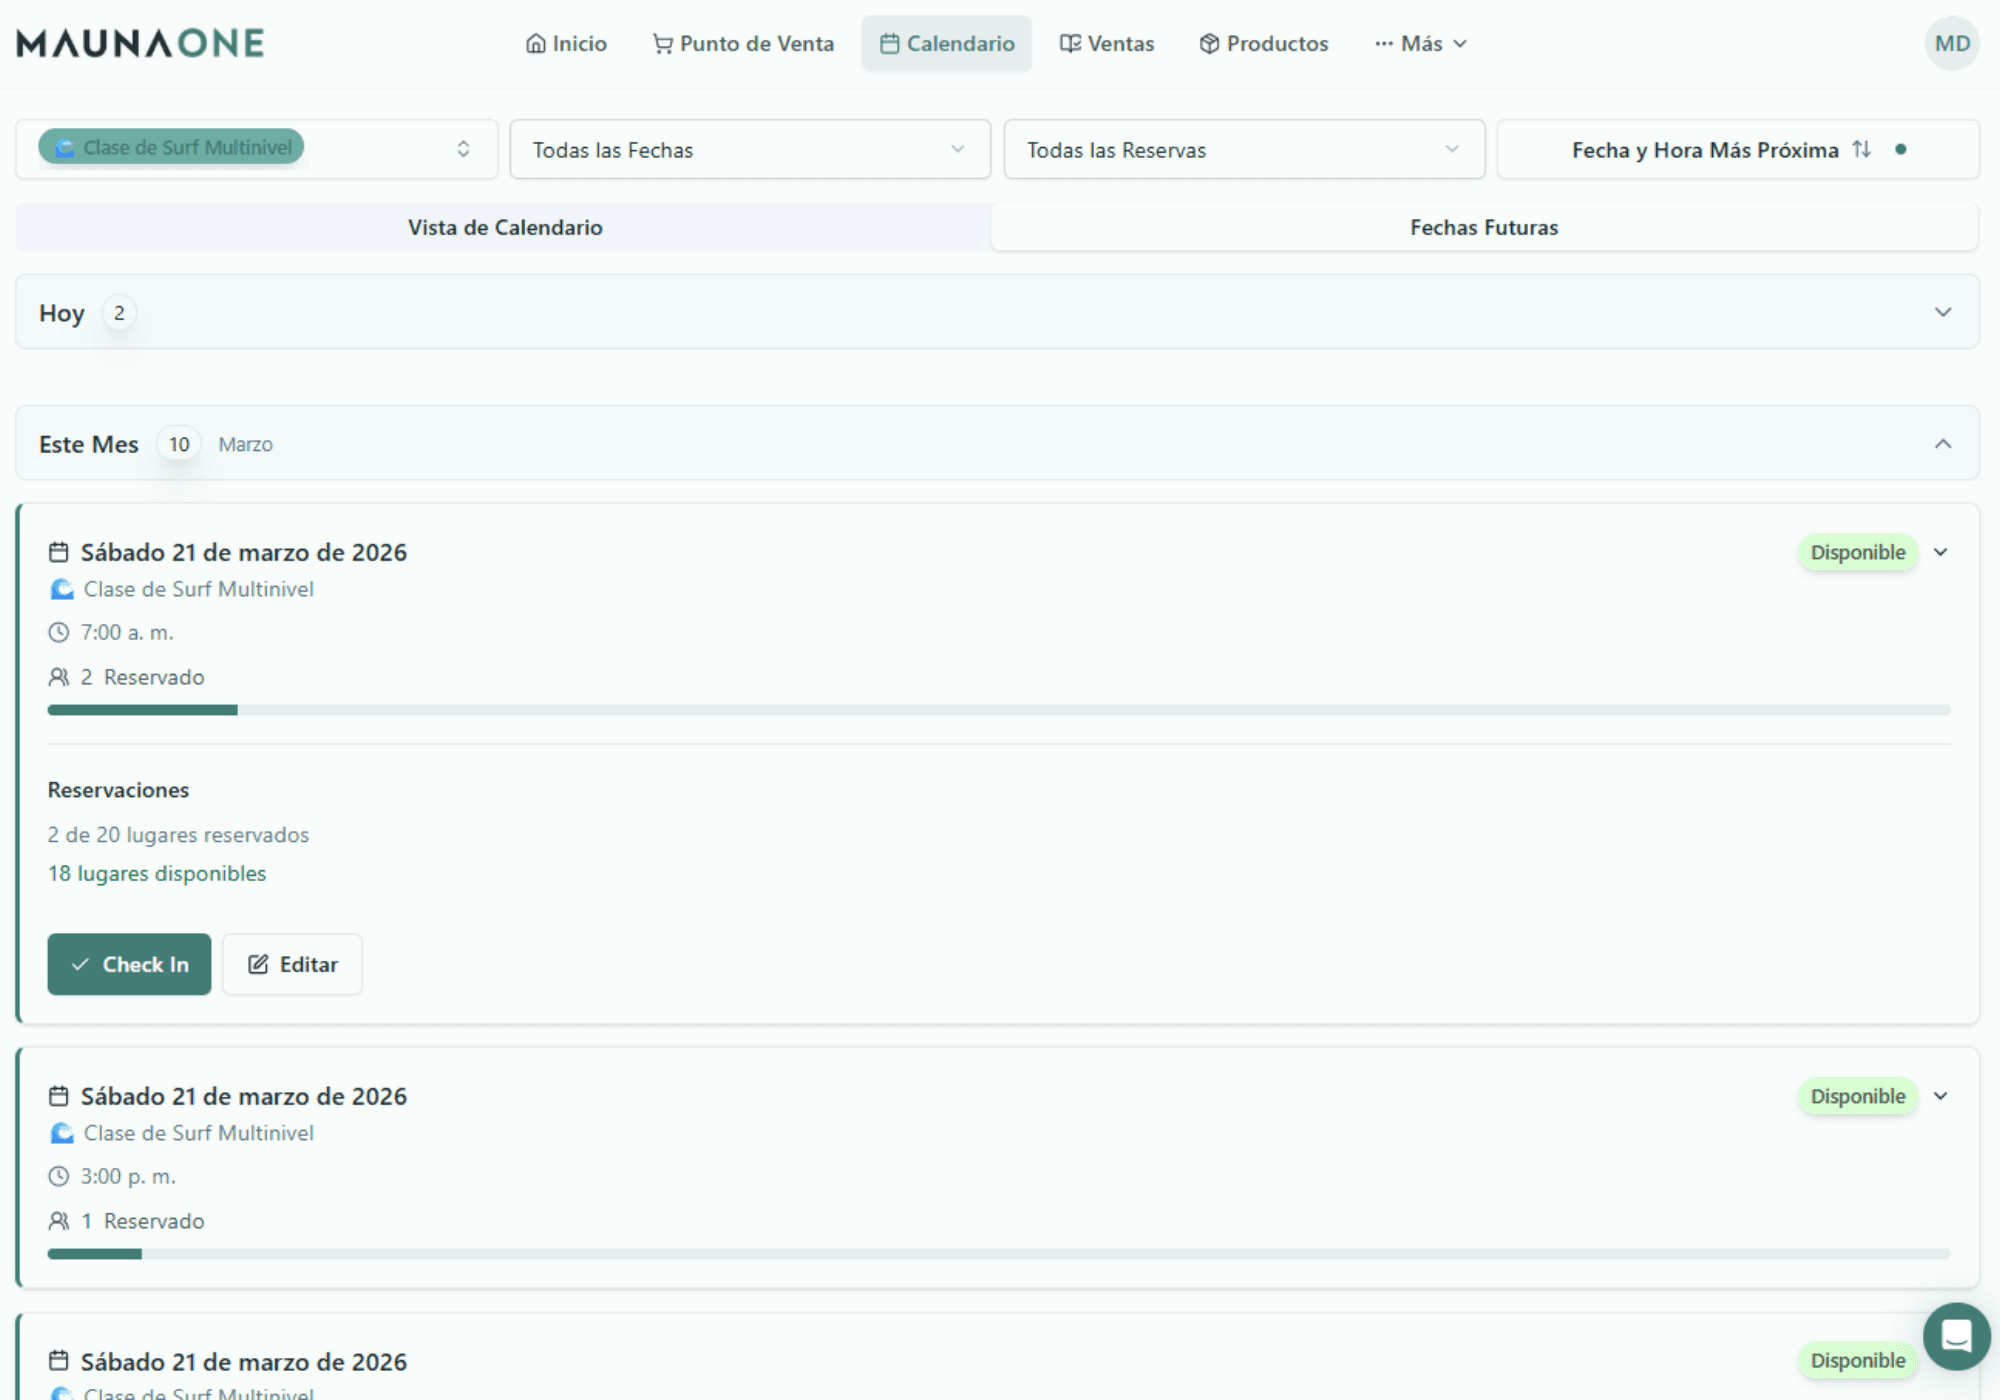Image resolution: width=2000 pixels, height=1400 pixels.
Task: Collapse the Este Mes section
Action: 1942,444
